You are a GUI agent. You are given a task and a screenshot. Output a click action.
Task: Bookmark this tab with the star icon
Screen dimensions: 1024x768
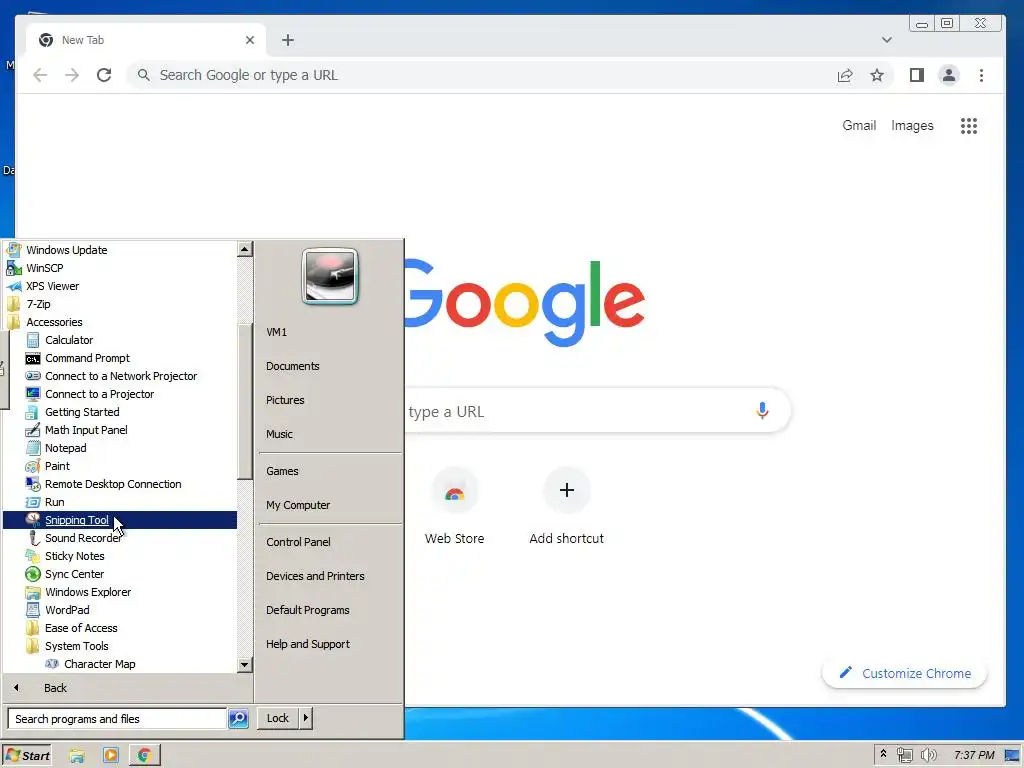tap(877, 75)
